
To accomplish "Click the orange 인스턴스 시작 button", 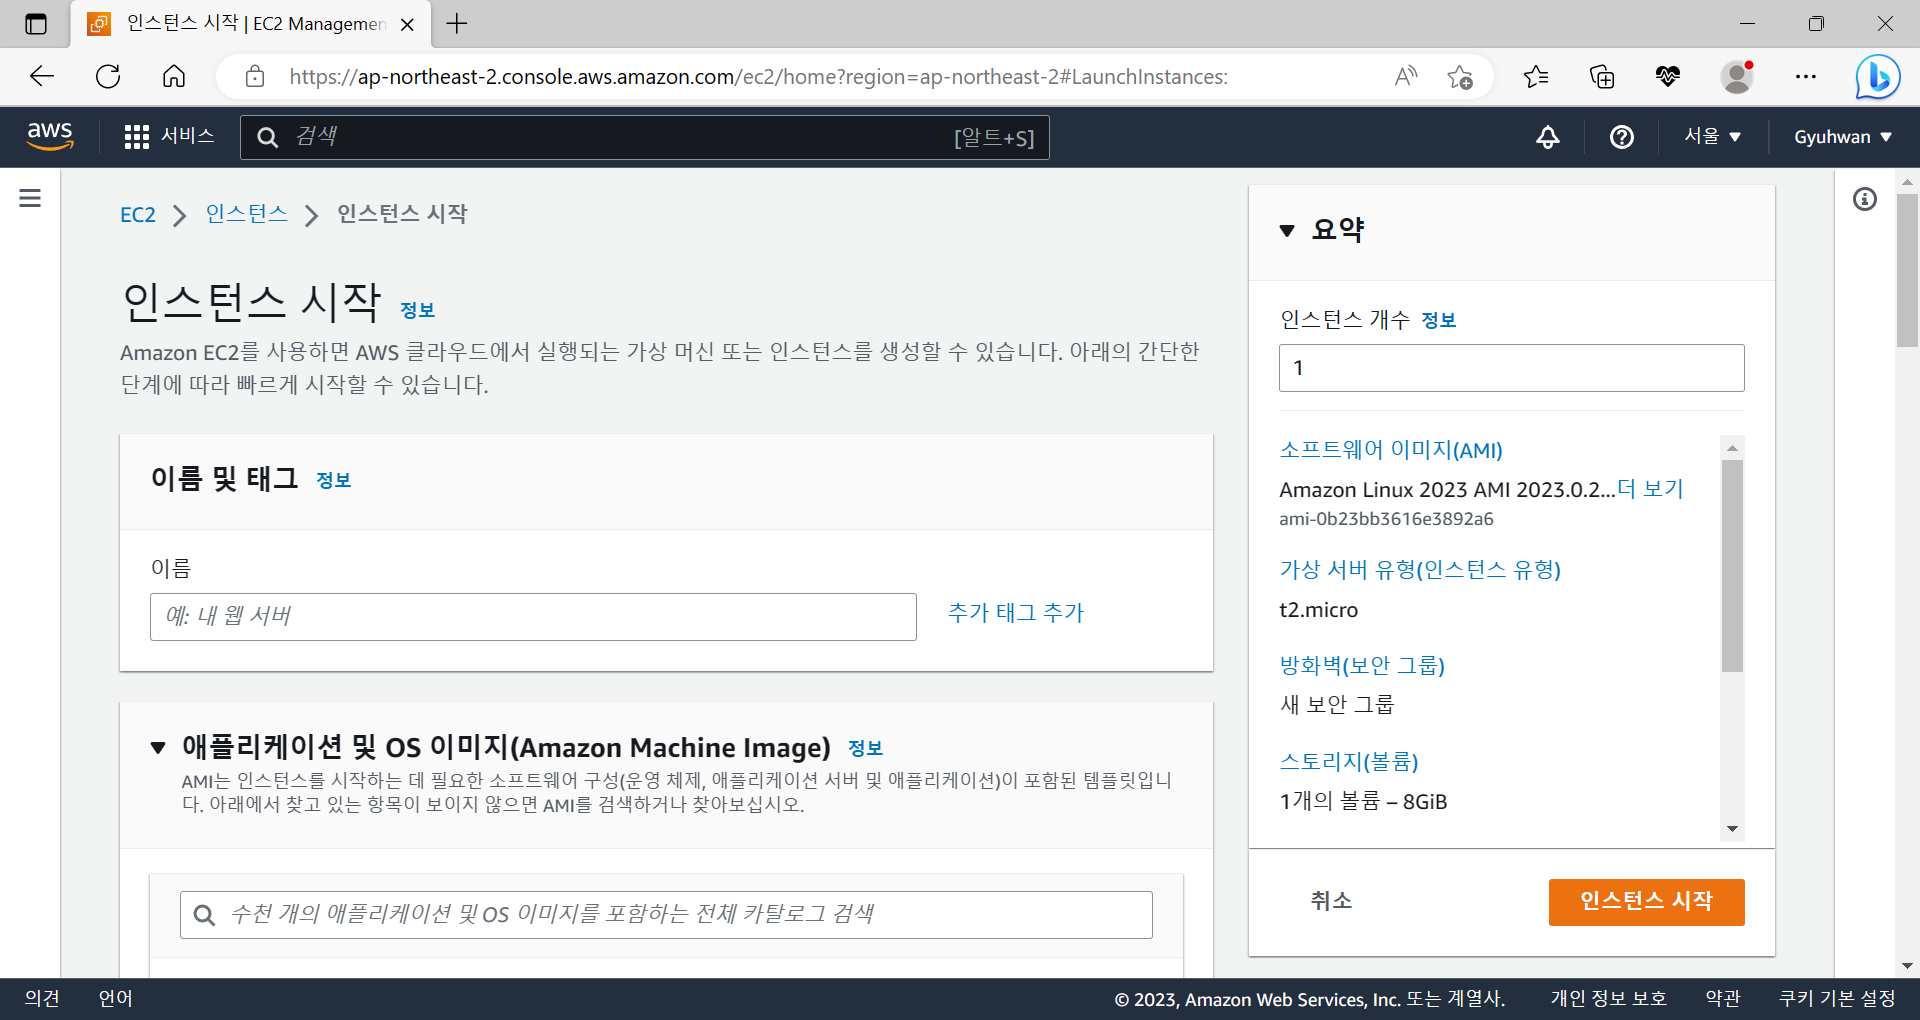I will coord(1646,902).
